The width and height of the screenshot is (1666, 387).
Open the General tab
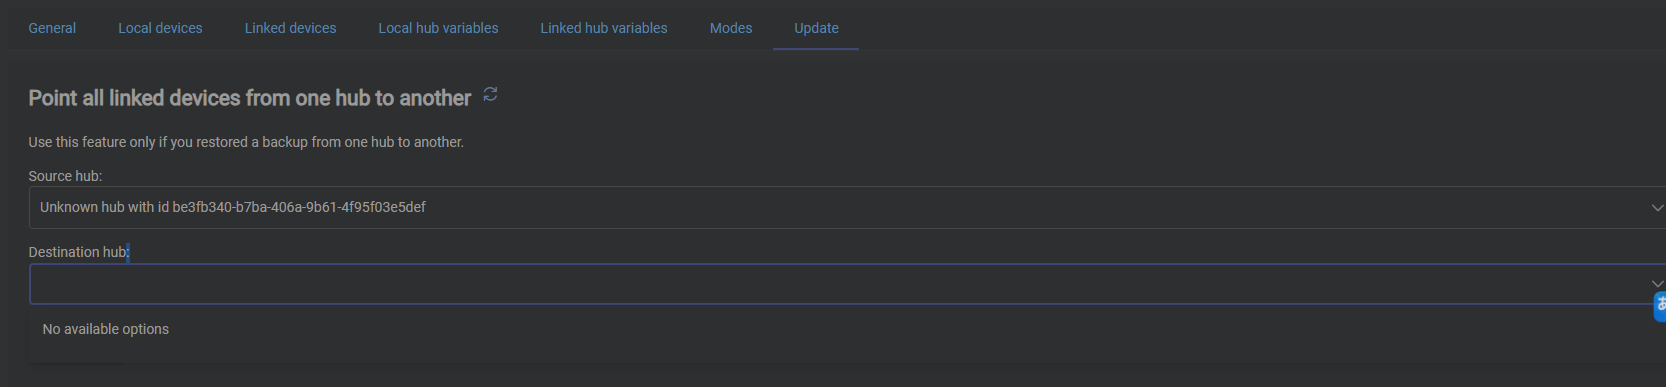pos(52,28)
